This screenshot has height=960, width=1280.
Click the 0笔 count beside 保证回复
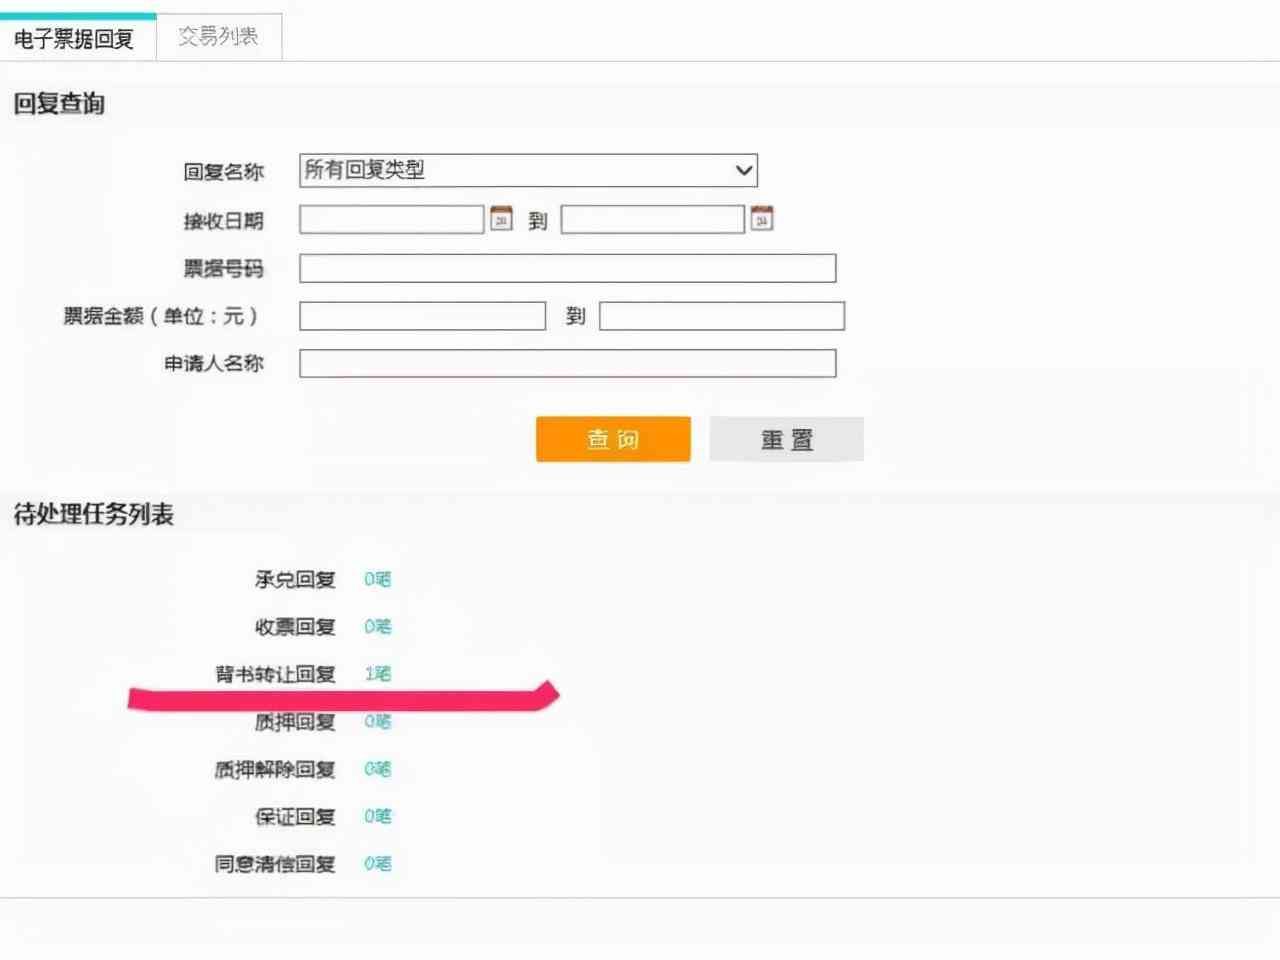[376, 816]
